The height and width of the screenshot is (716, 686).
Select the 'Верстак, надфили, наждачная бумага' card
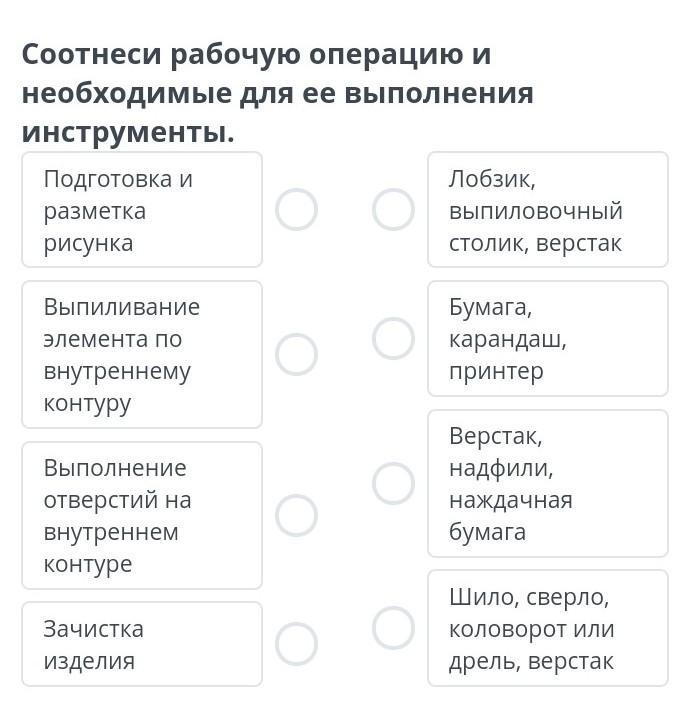(x=547, y=483)
